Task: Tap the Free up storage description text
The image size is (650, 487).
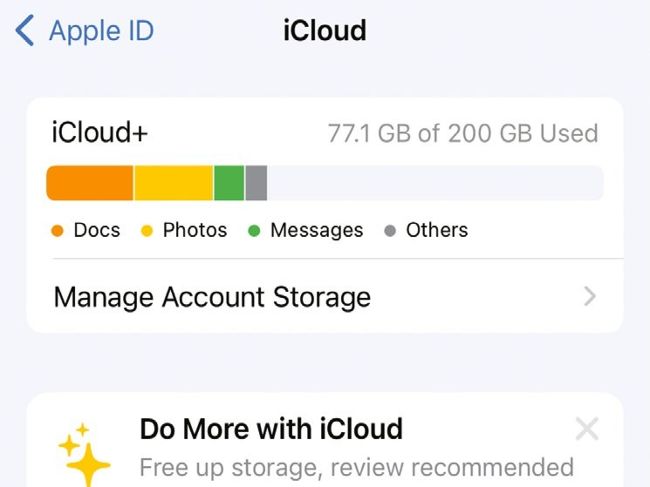Action: pos(356,467)
